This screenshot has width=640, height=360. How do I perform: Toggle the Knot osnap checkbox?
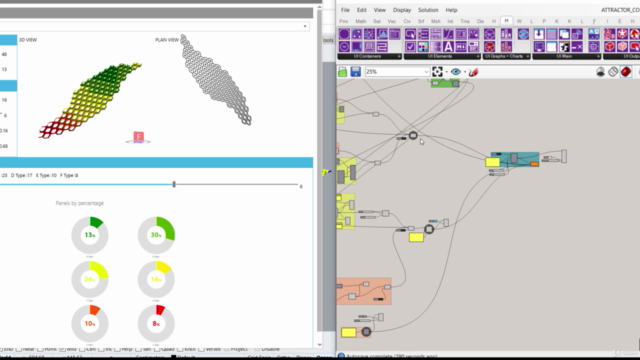(x=180, y=349)
